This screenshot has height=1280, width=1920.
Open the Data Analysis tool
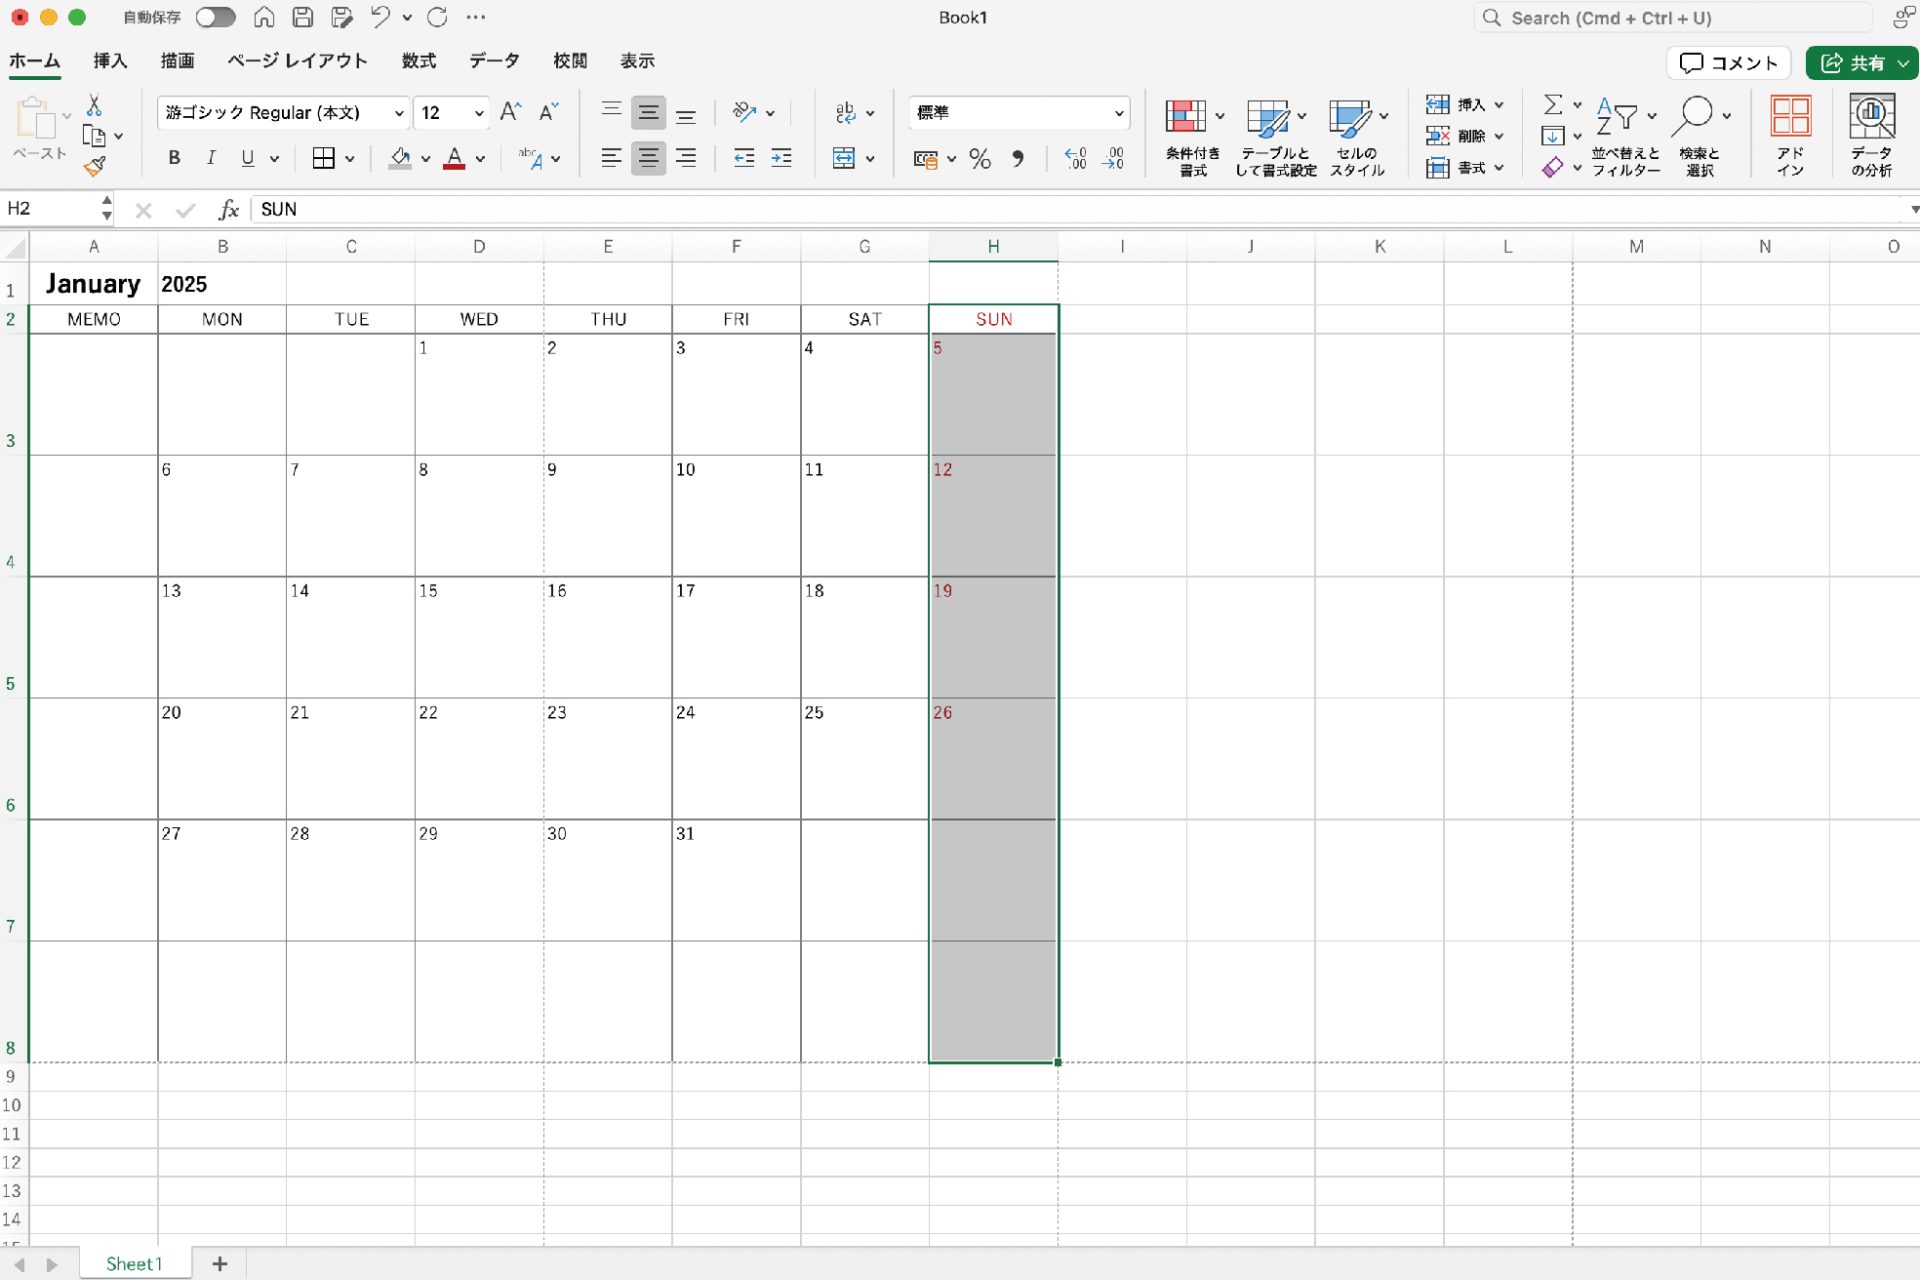[1871, 135]
